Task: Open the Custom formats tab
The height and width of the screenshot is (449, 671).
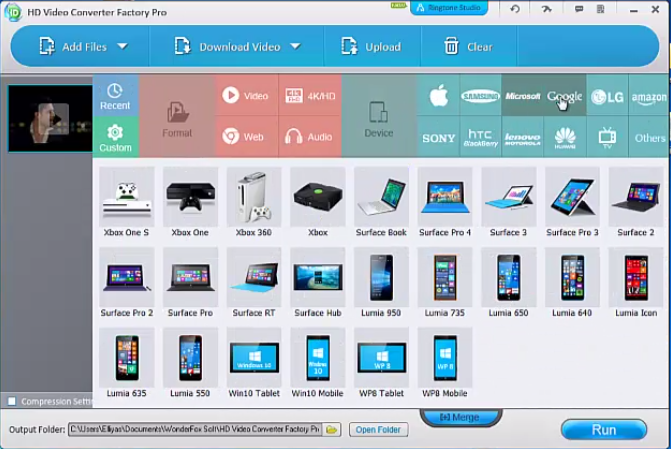Action: 116,137
